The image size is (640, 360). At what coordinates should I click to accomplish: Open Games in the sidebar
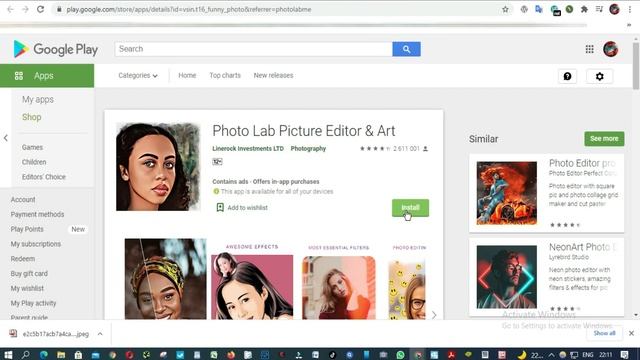pos(32,147)
